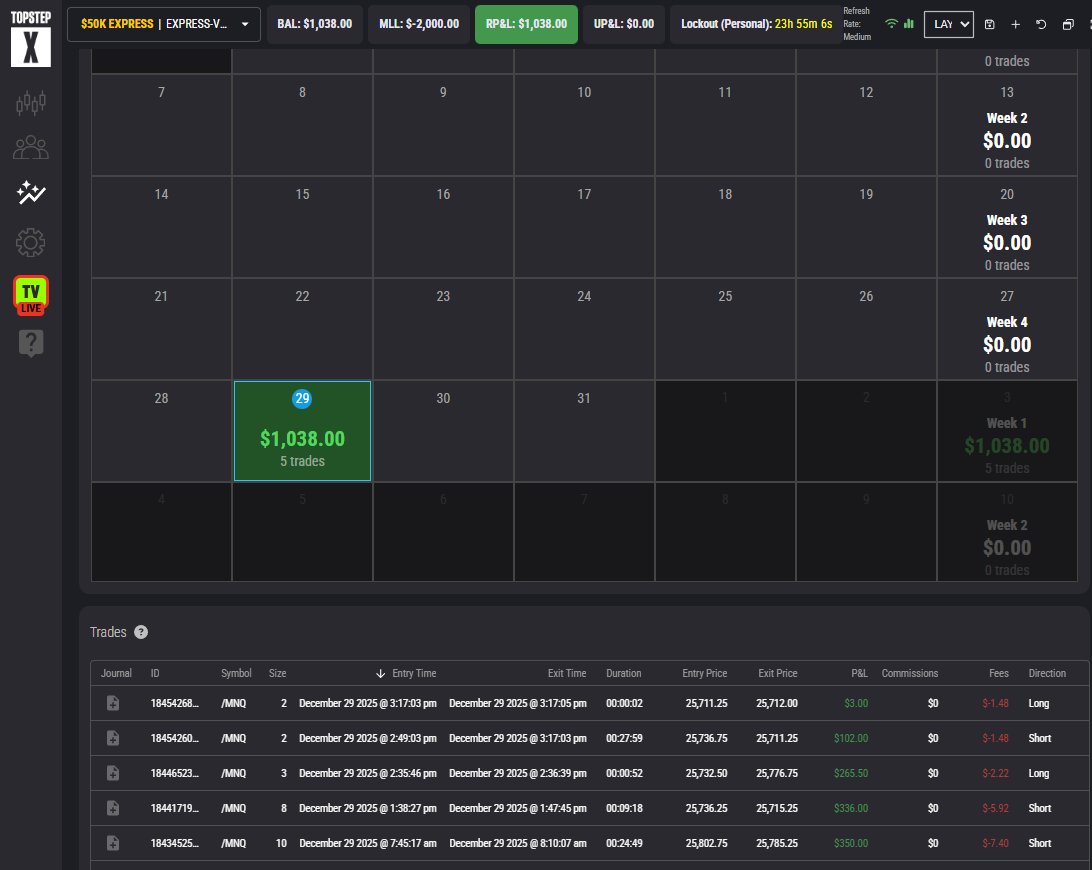Click the 25,776.75 exit price cell
The image size is (1092, 870).
pyautogui.click(x=777, y=773)
